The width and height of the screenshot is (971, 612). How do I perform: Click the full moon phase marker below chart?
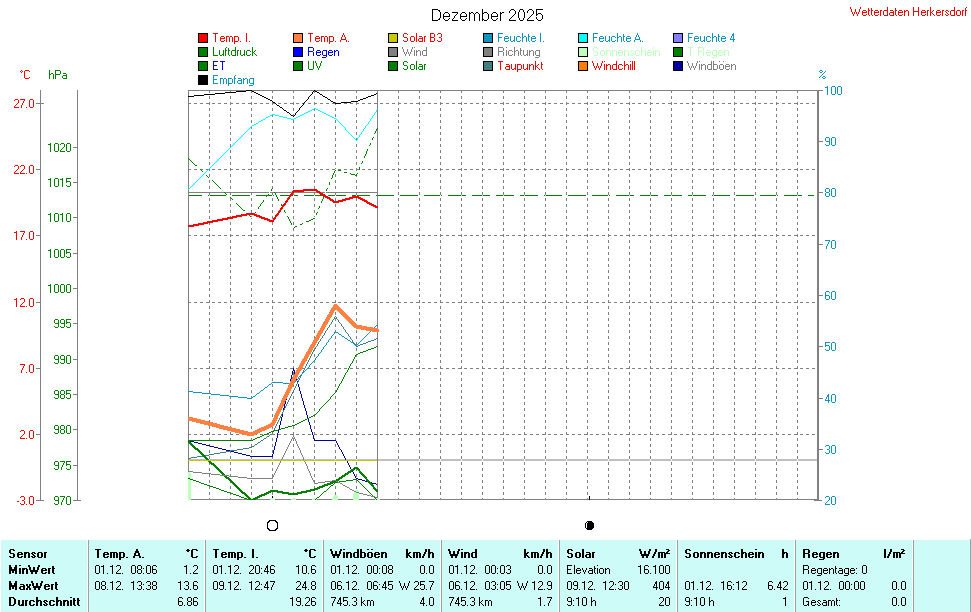tap(272, 525)
